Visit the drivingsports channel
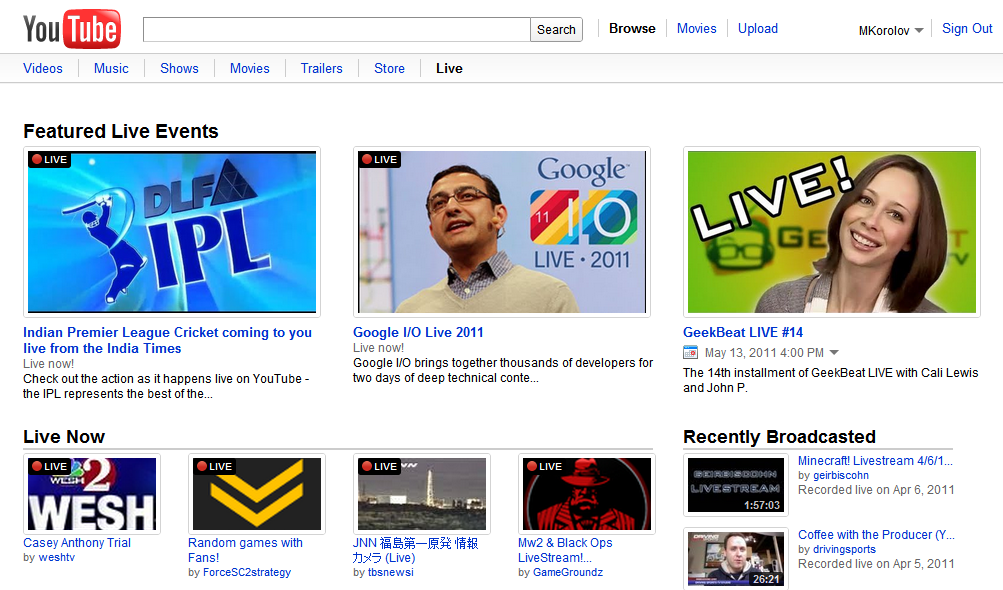1003x590 pixels. [844, 550]
